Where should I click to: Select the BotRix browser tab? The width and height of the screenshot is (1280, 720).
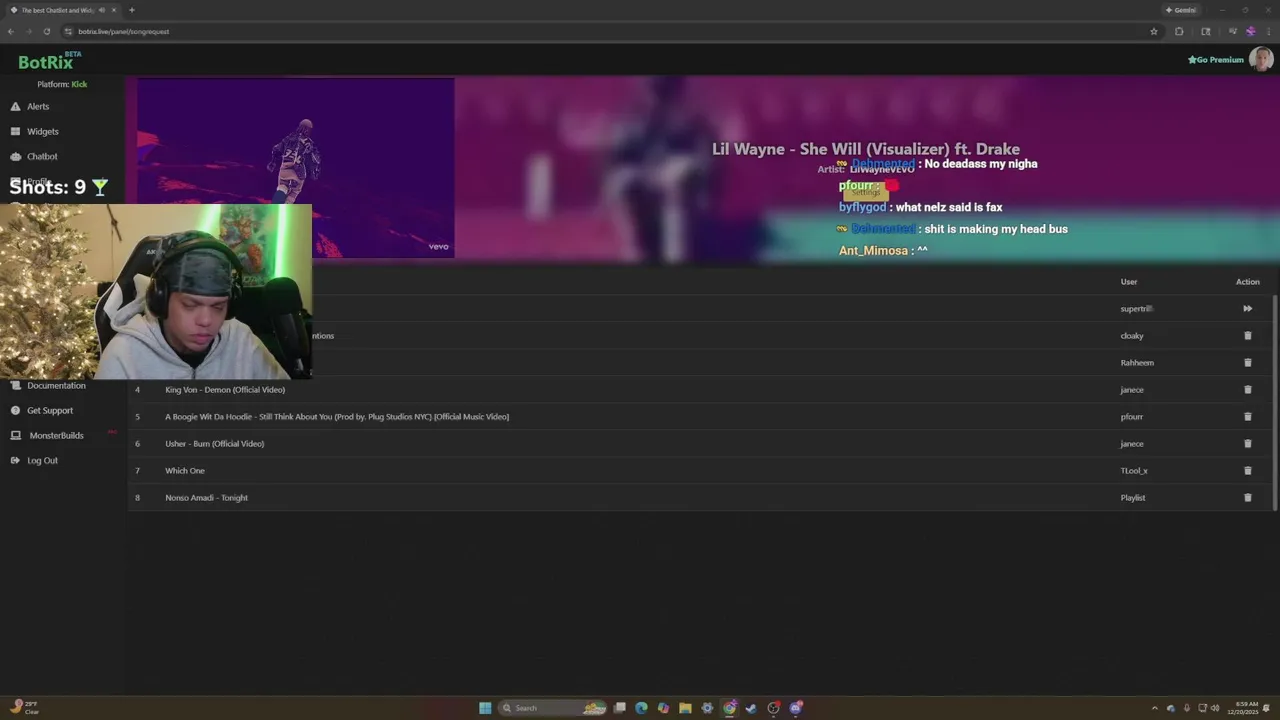click(x=62, y=10)
